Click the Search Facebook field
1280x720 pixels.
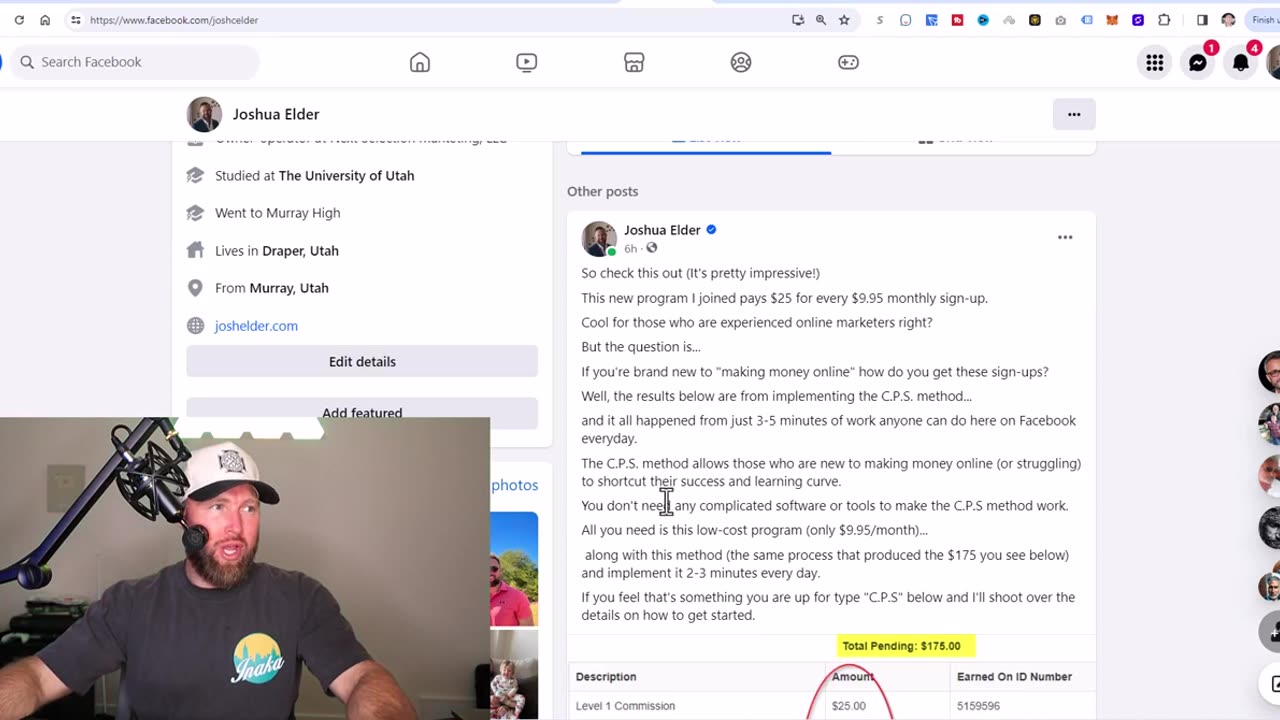coord(135,62)
